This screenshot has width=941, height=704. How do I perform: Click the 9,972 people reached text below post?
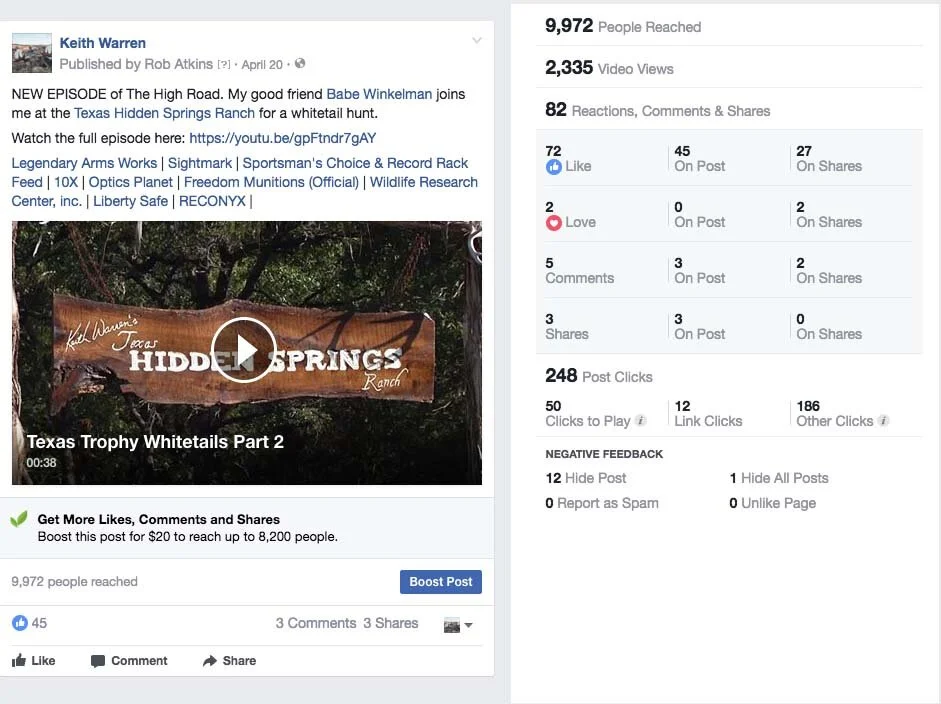pyautogui.click(x=74, y=582)
